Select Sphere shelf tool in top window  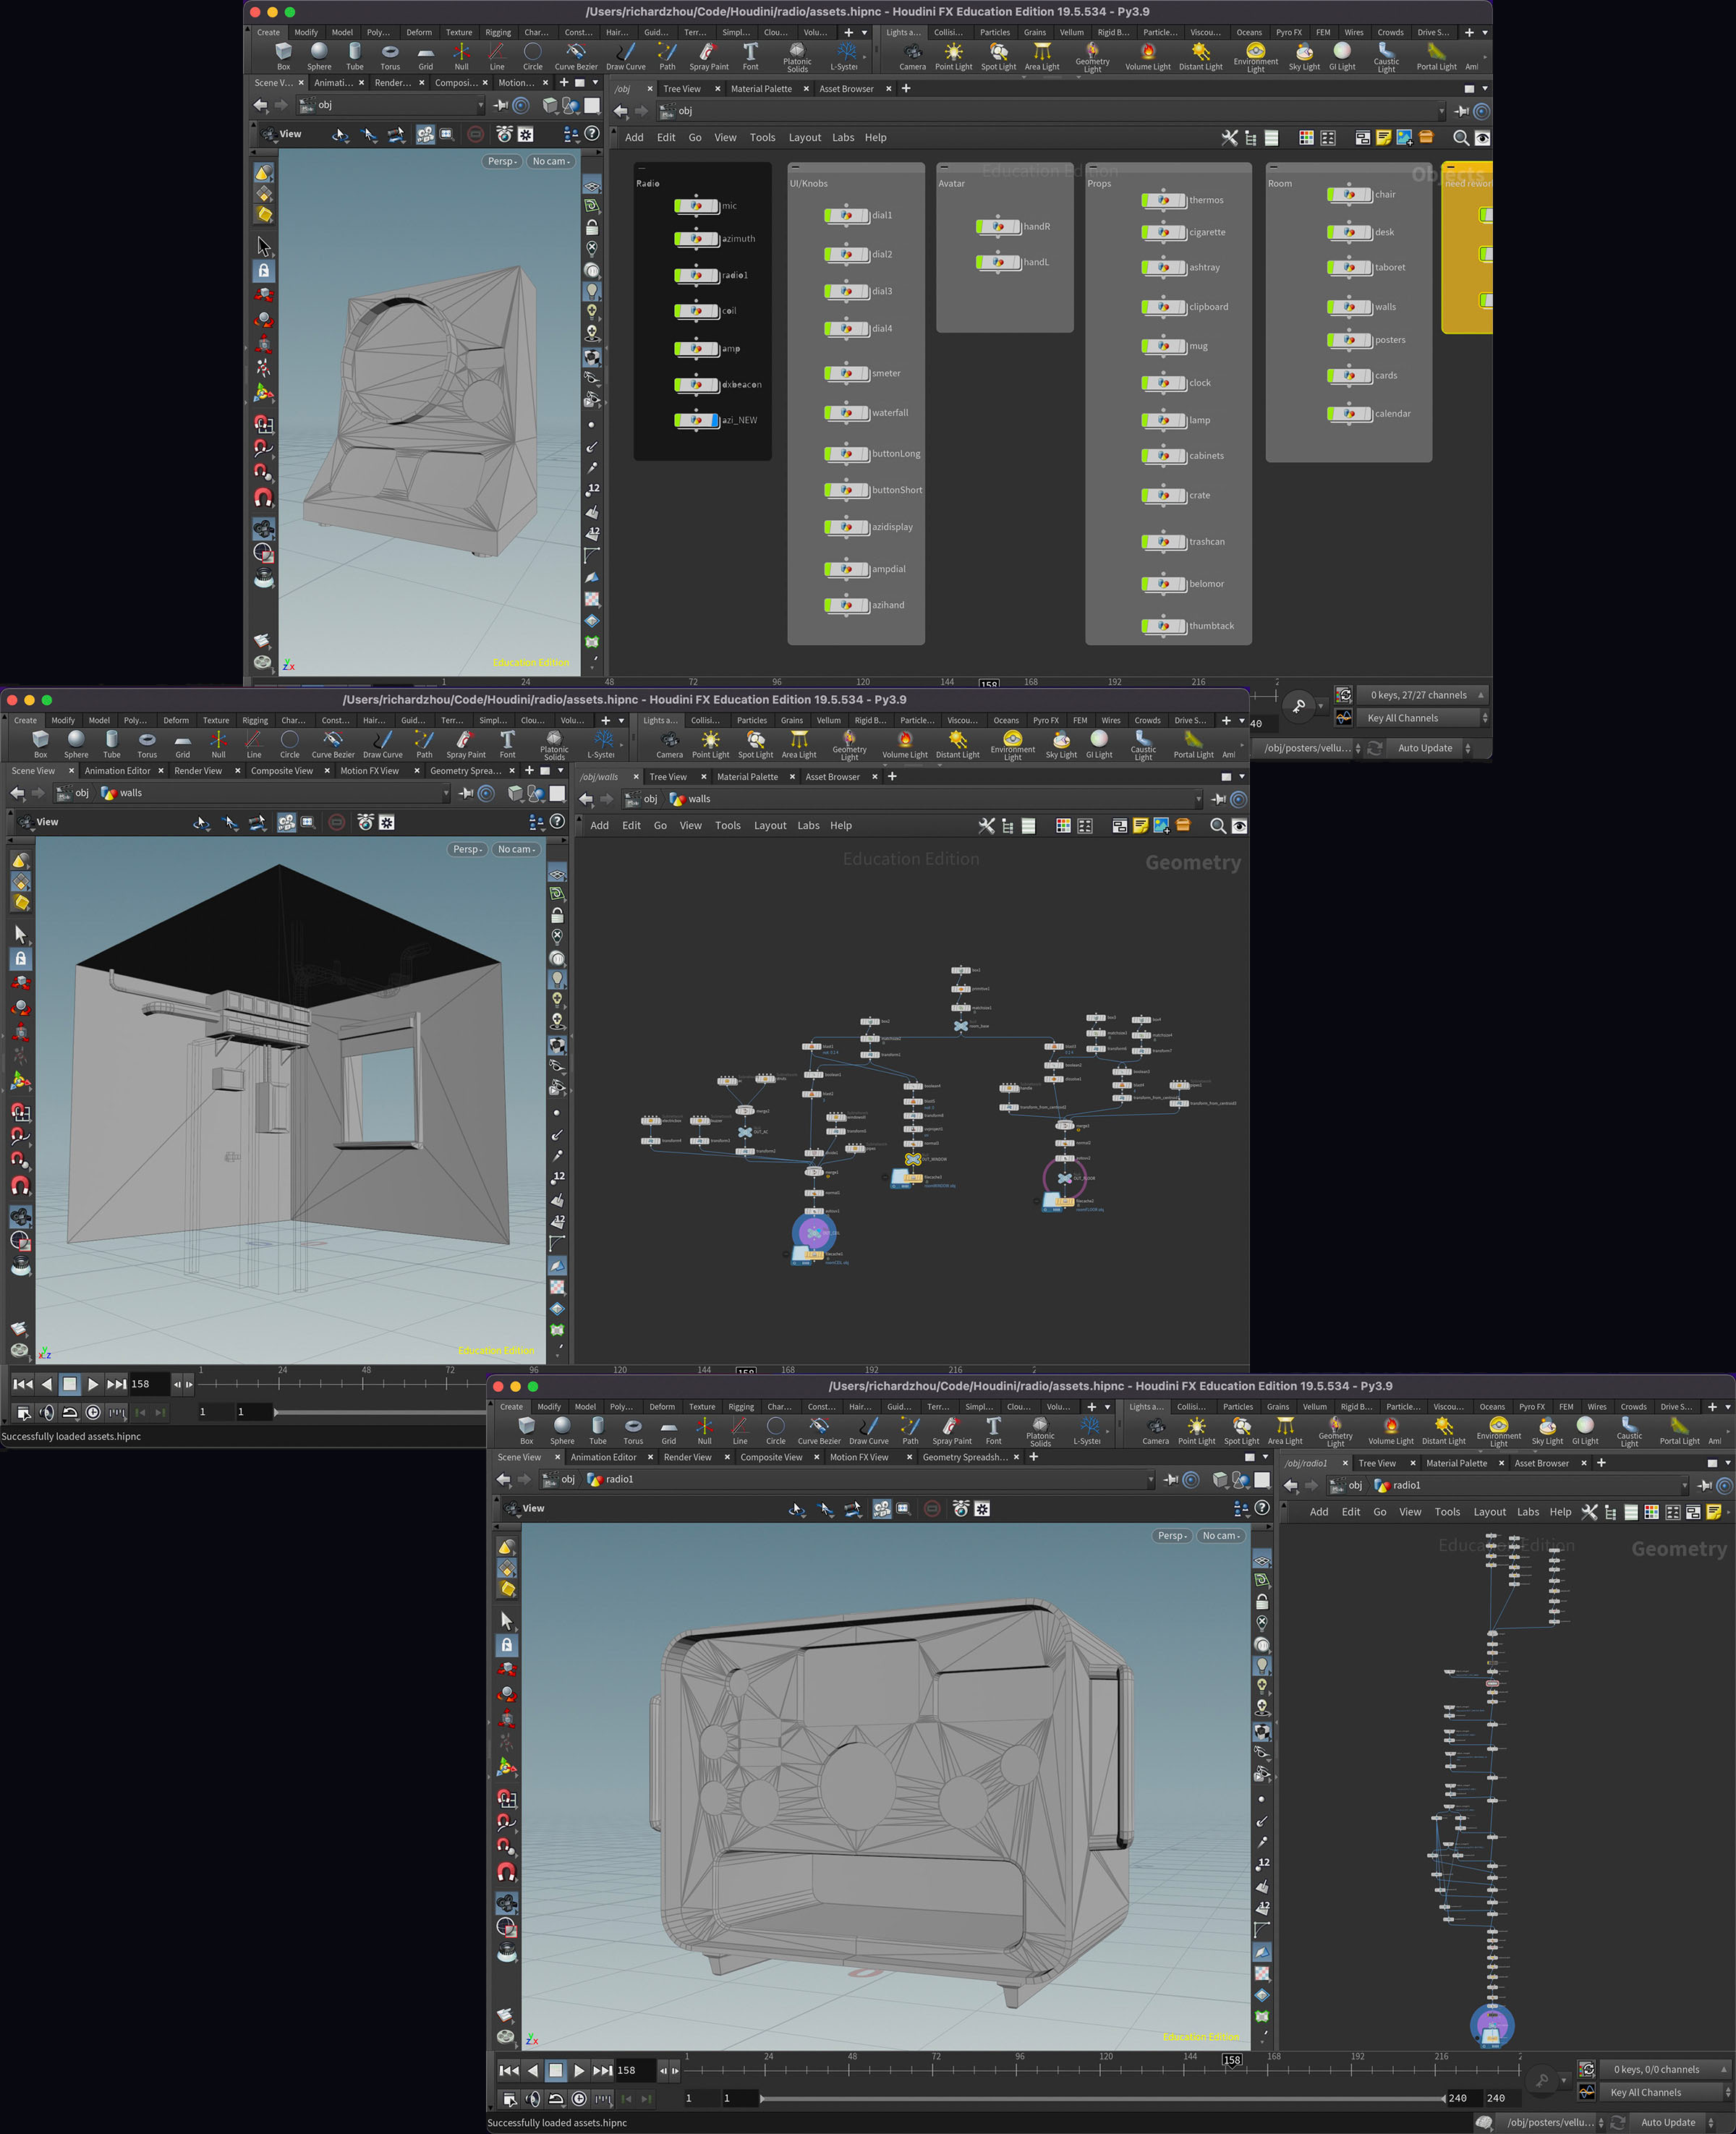[319, 56]
